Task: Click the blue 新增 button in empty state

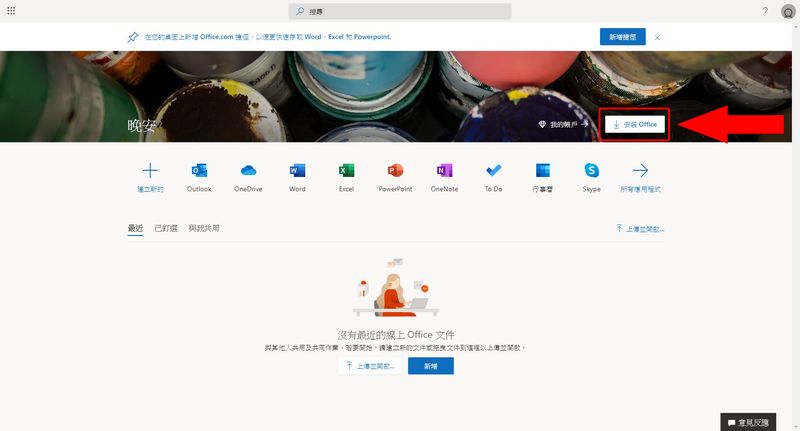Action: 431,366
